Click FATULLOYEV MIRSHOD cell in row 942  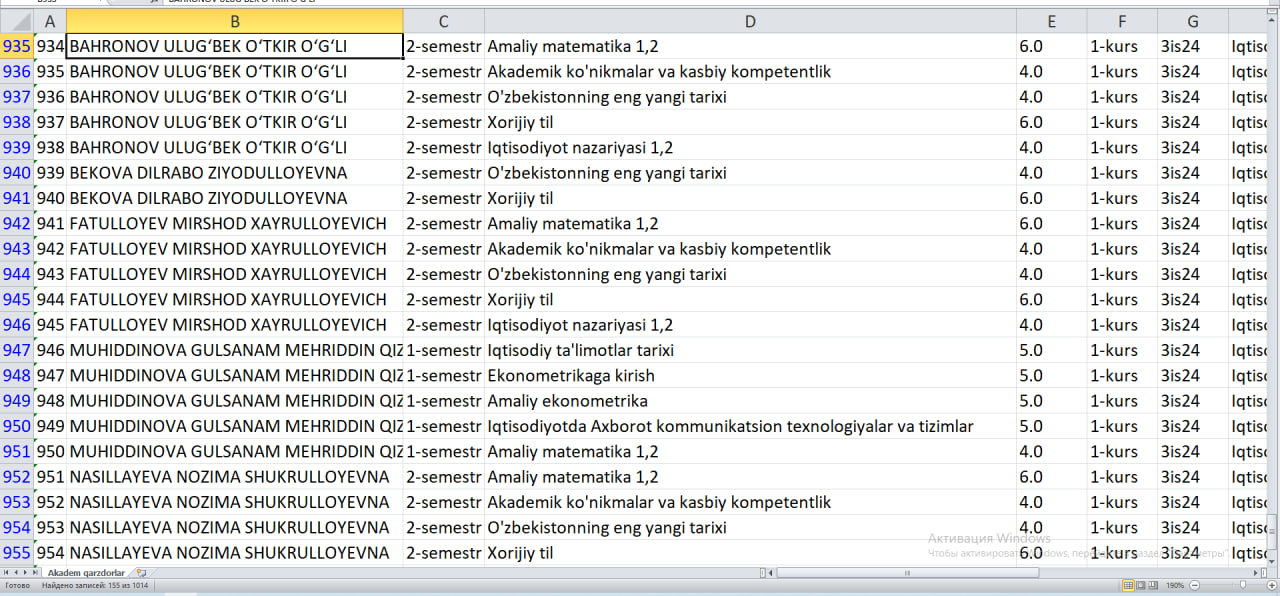click(235, 224)
